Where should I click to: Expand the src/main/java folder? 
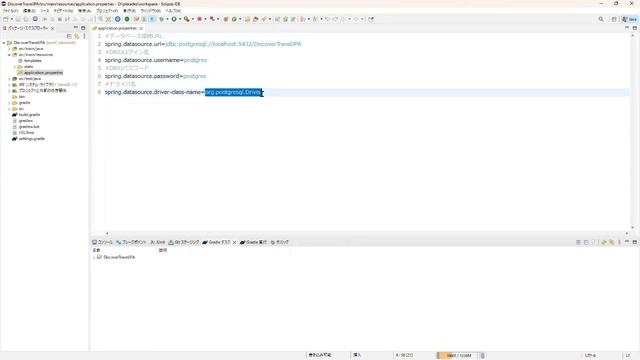[x=9, y=49]
